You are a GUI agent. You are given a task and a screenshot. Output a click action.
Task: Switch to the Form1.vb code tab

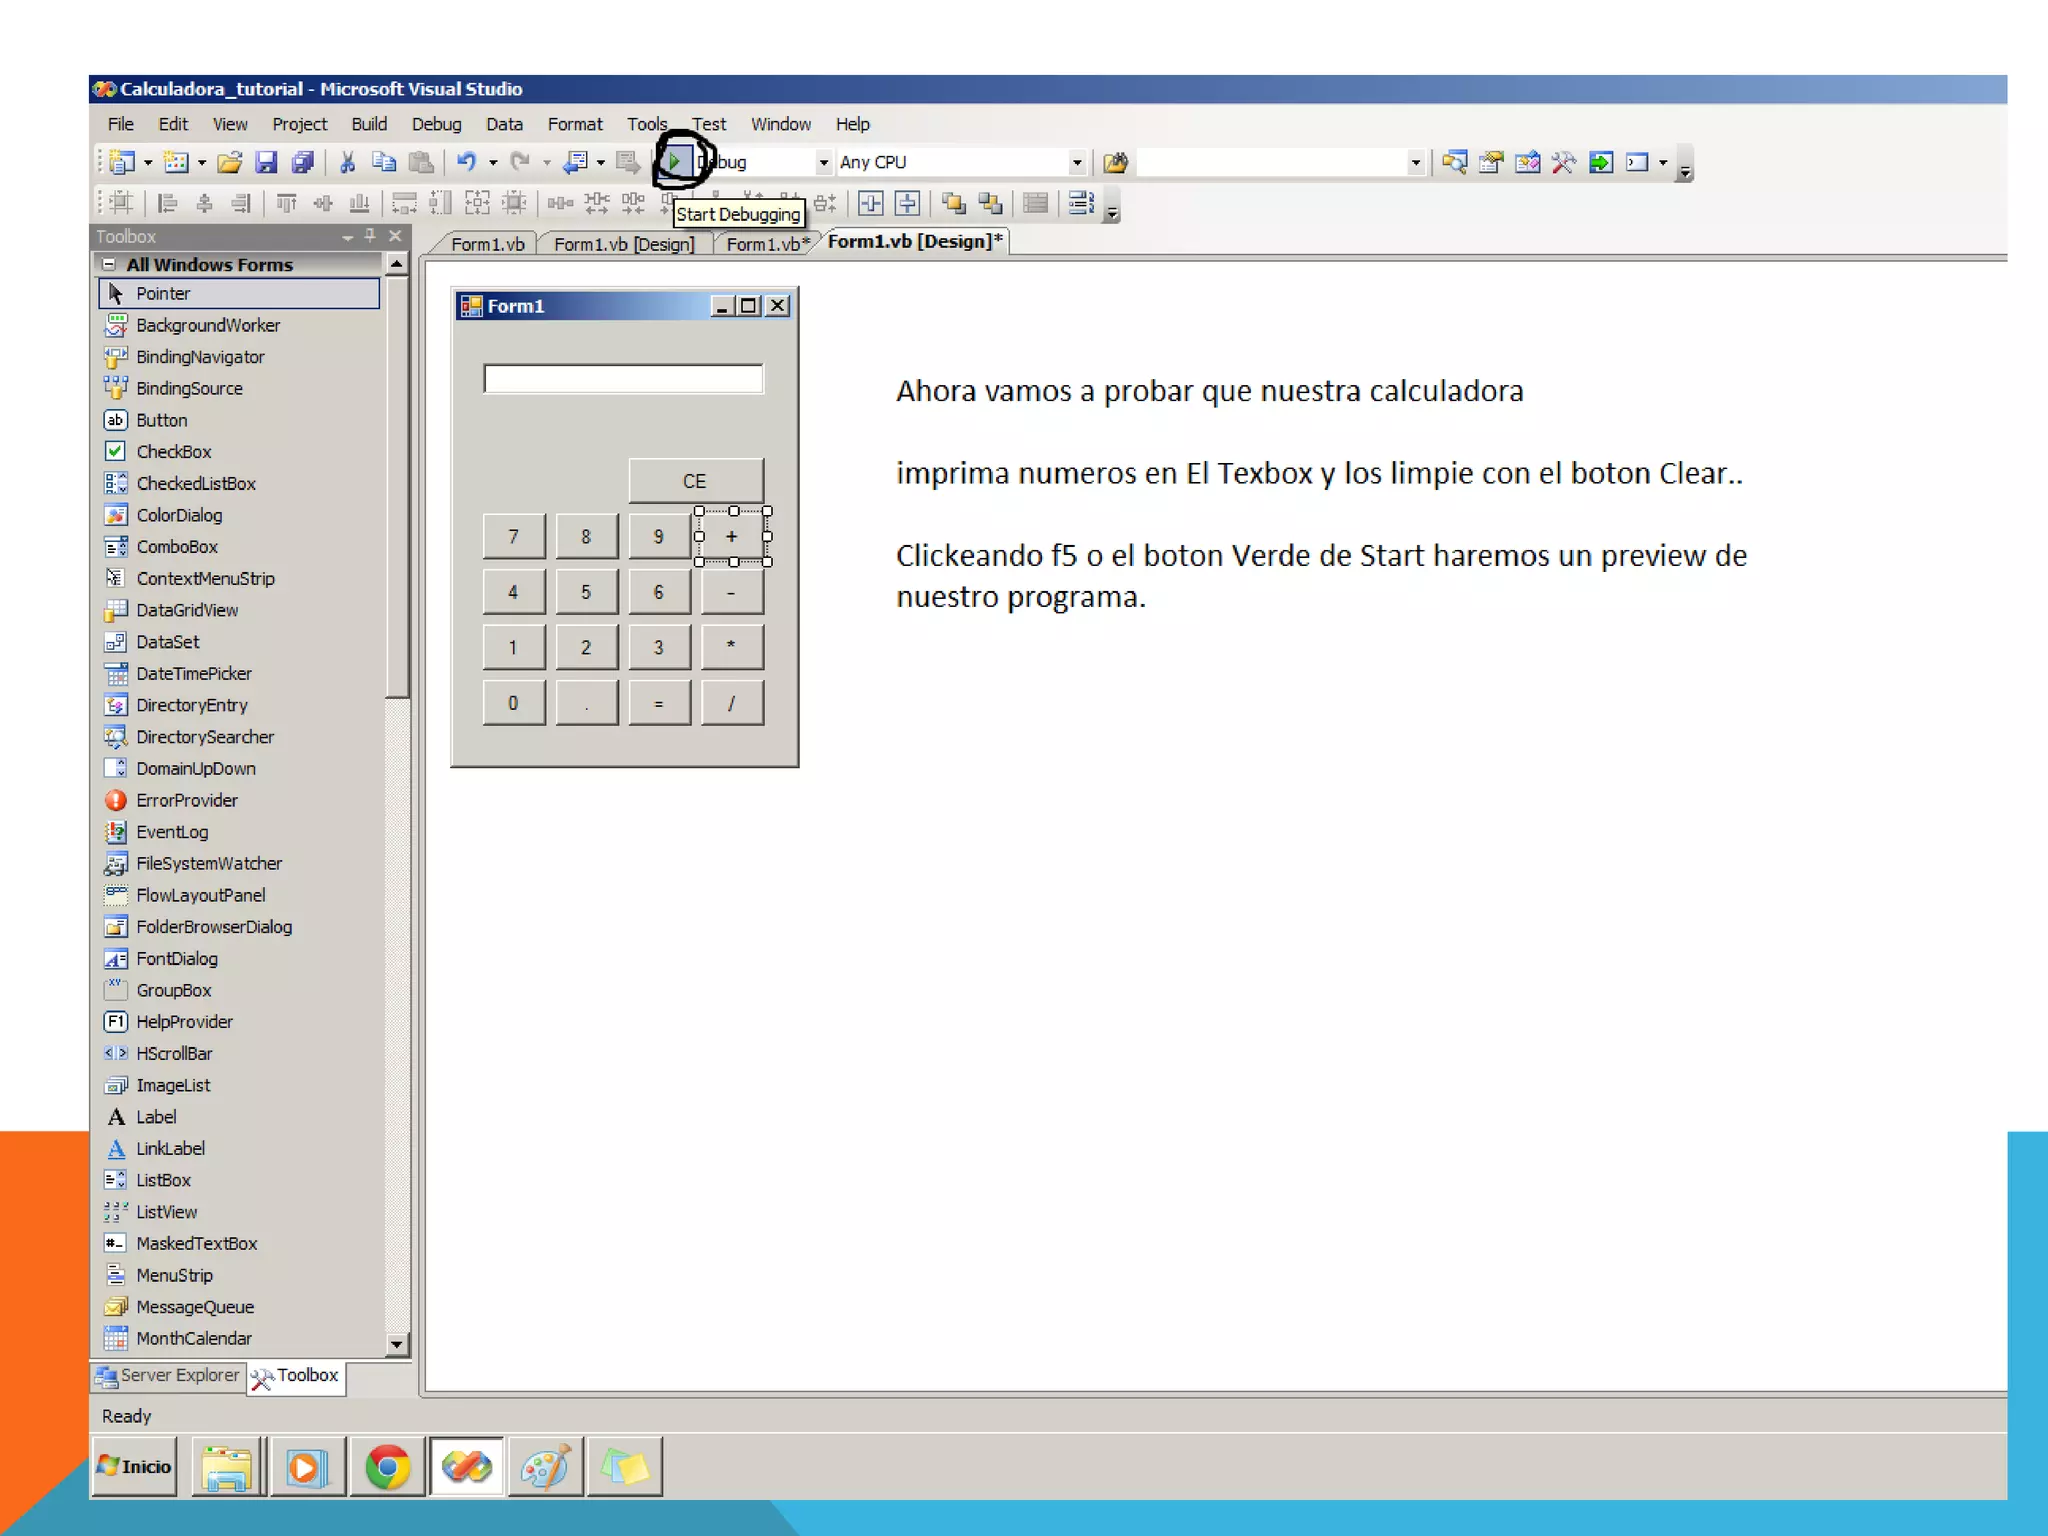[x=487, y=244]
